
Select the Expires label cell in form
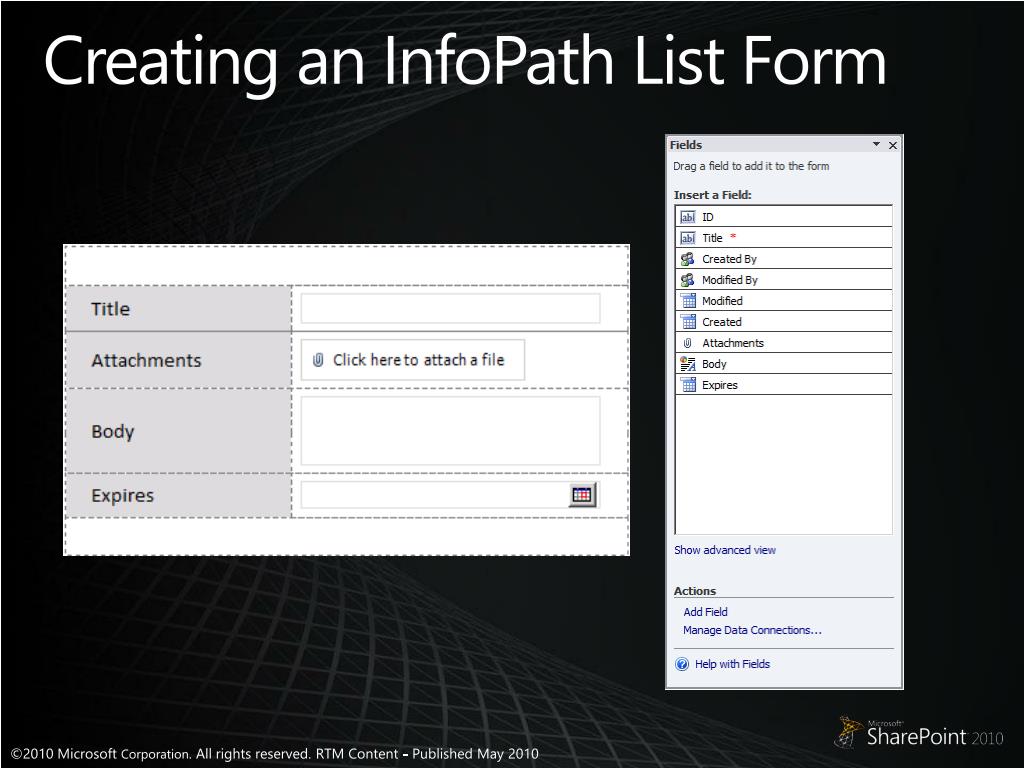tap(178, 495)
